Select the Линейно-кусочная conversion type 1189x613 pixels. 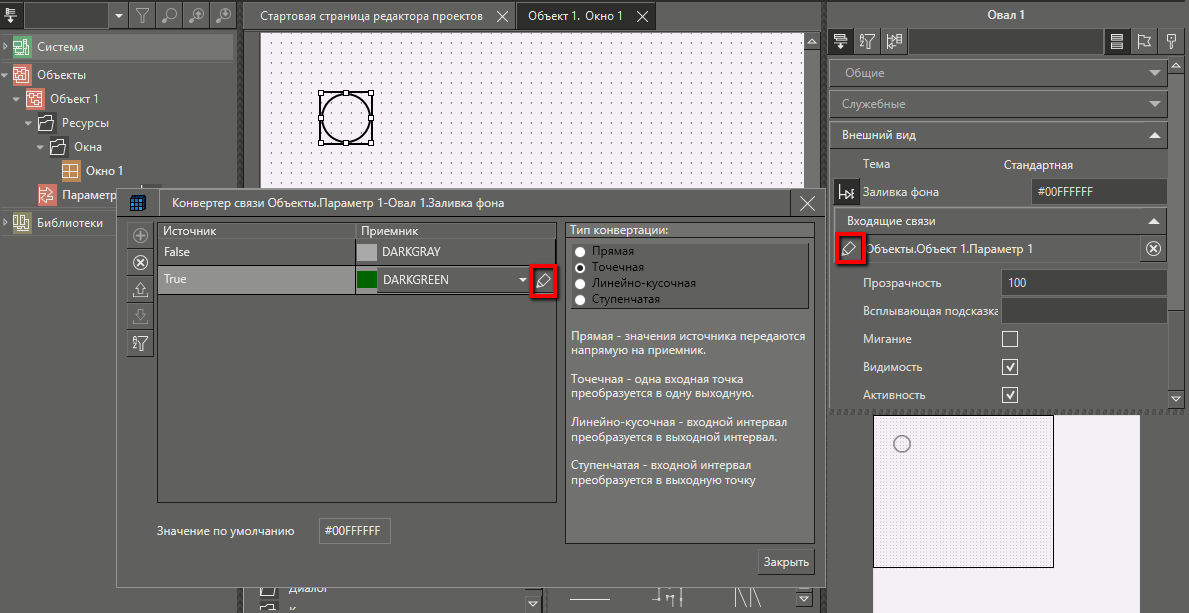coord(580,283)
